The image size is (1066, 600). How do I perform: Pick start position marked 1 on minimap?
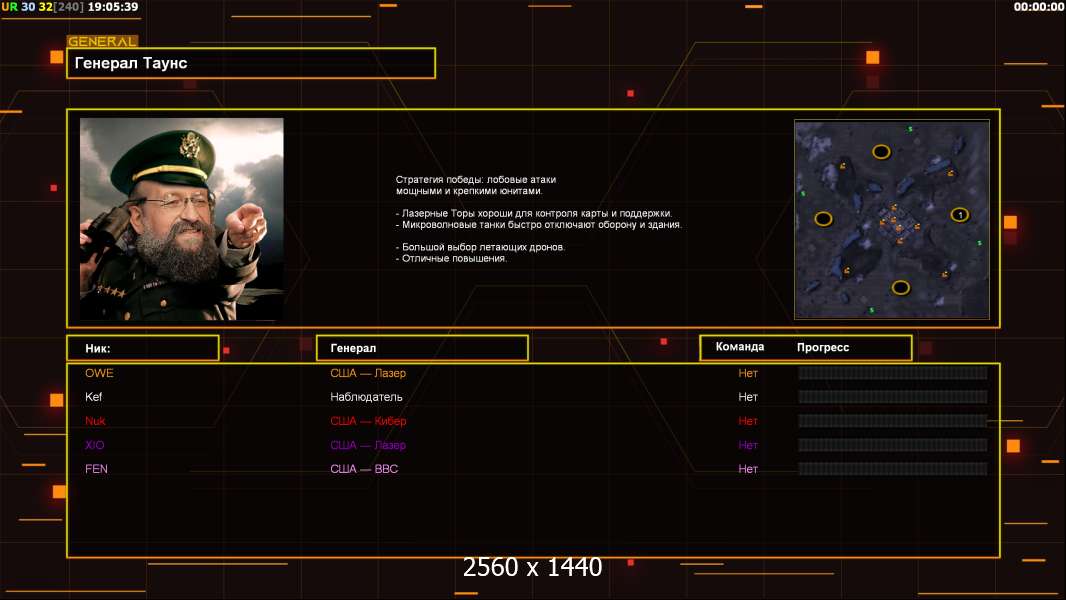959,214
